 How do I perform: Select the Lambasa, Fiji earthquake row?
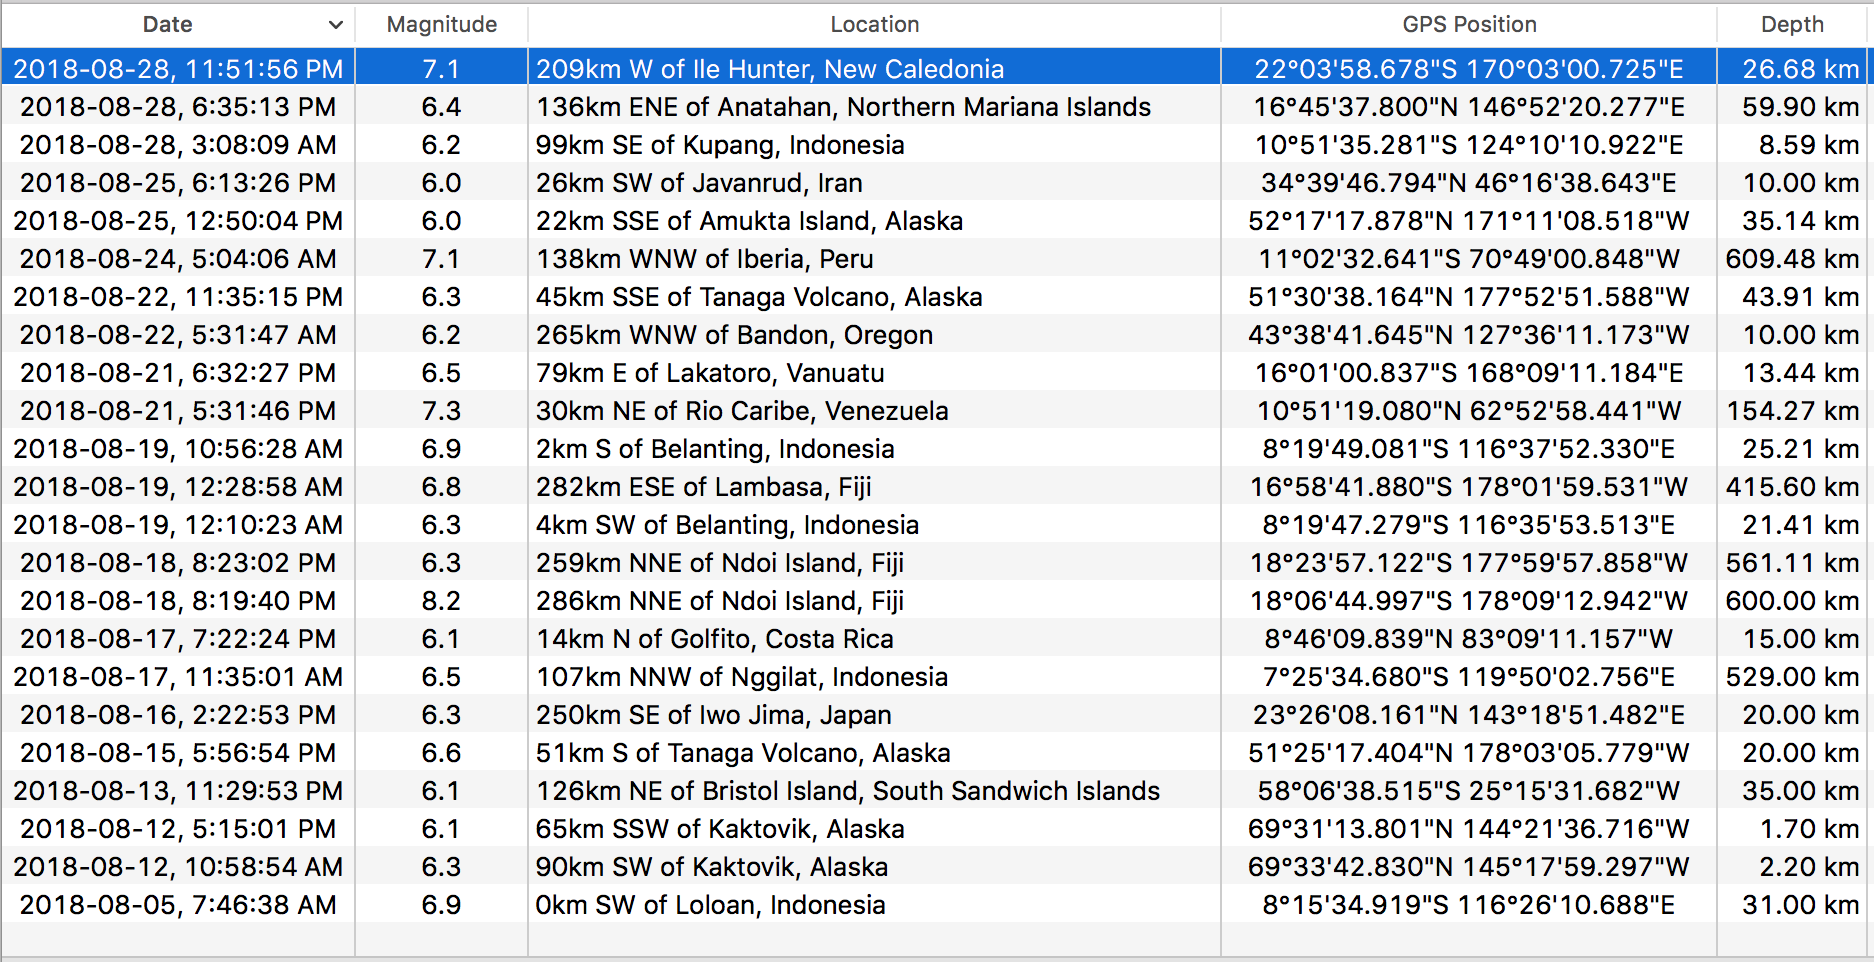703,487
